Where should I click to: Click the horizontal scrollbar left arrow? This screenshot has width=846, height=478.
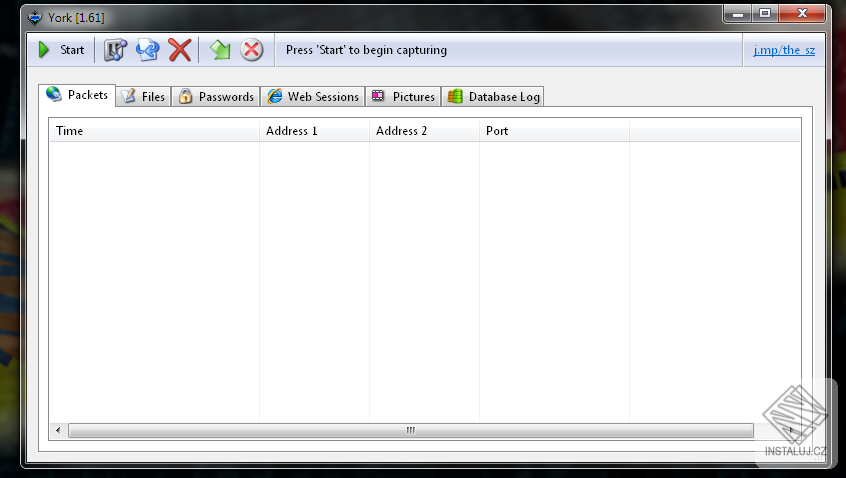[x=58, y=431]
